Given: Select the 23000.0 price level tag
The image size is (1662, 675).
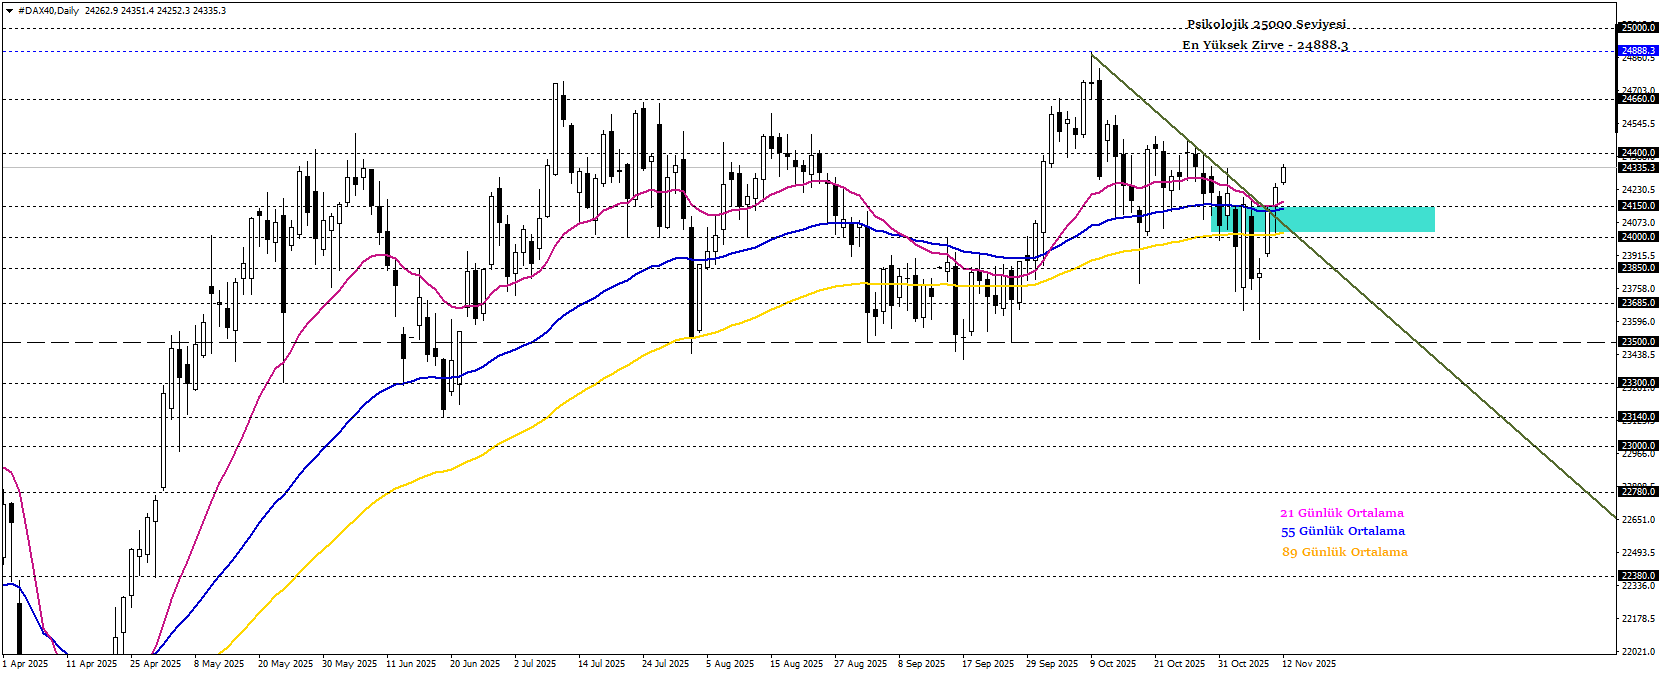Looking at the screenshot, I should pos(1638,446).
